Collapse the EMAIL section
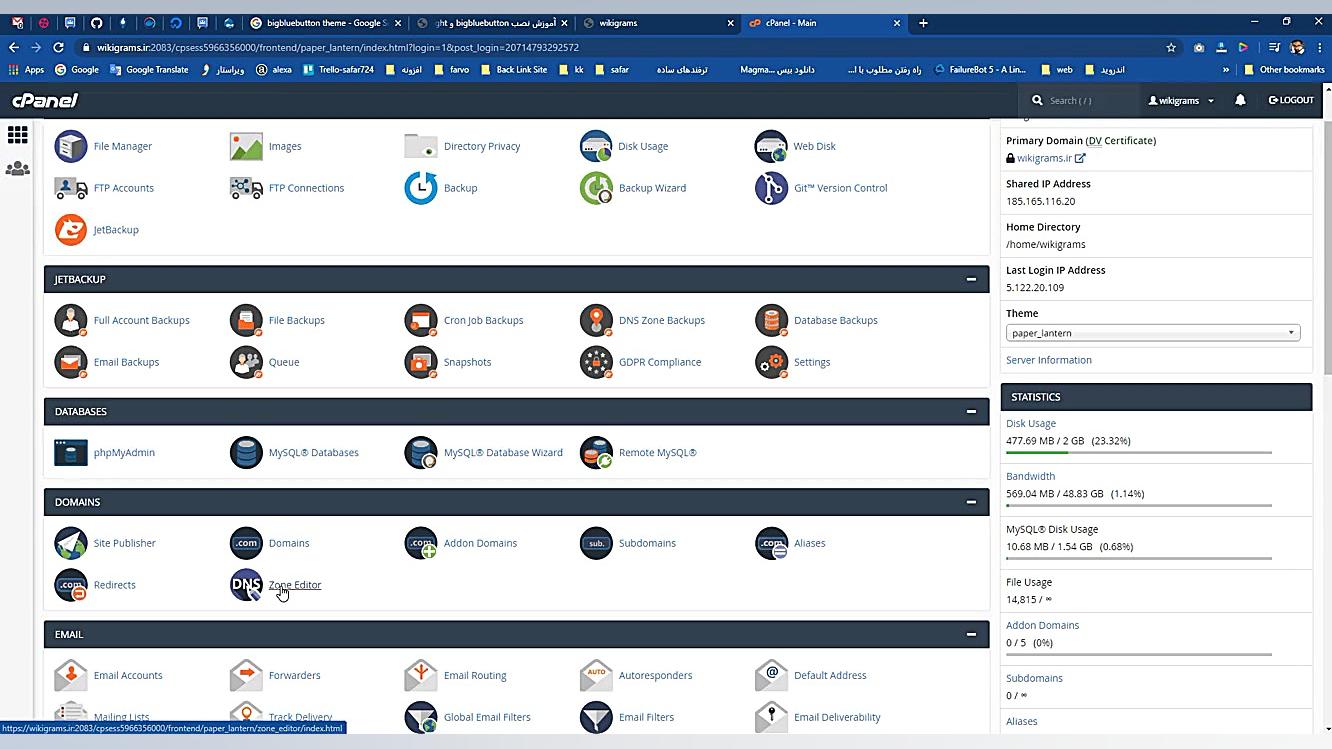1332x749 pixels. (971, 634)
